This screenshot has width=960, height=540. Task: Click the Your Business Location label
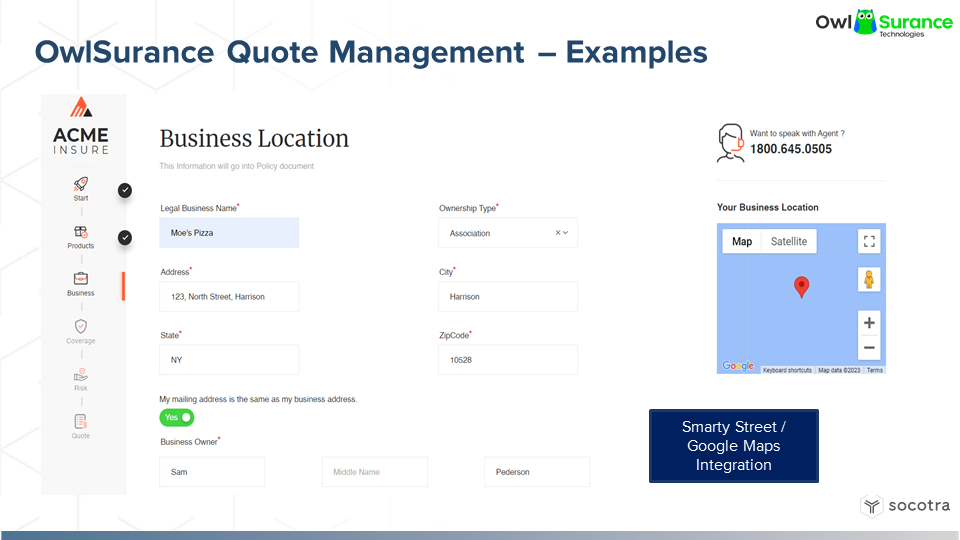[768, 208]
